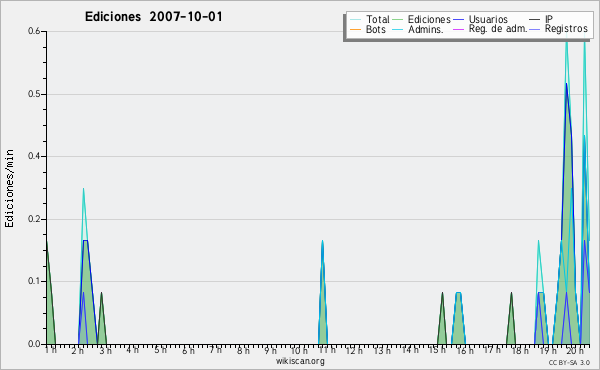Click the Registros legend label

click(566, 29)
